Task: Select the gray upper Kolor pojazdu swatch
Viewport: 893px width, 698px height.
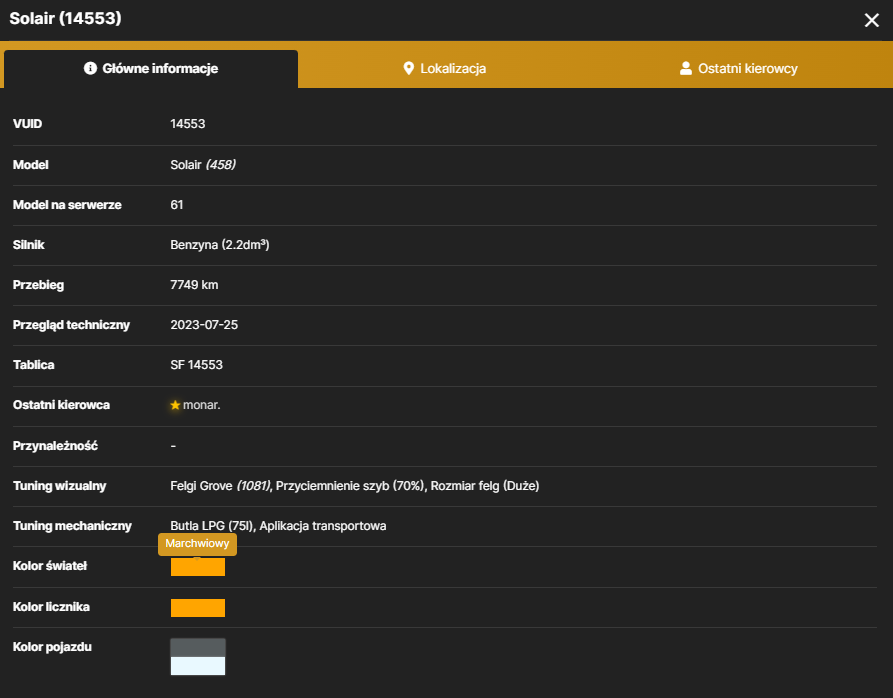Action: click(x=198, y=648)
